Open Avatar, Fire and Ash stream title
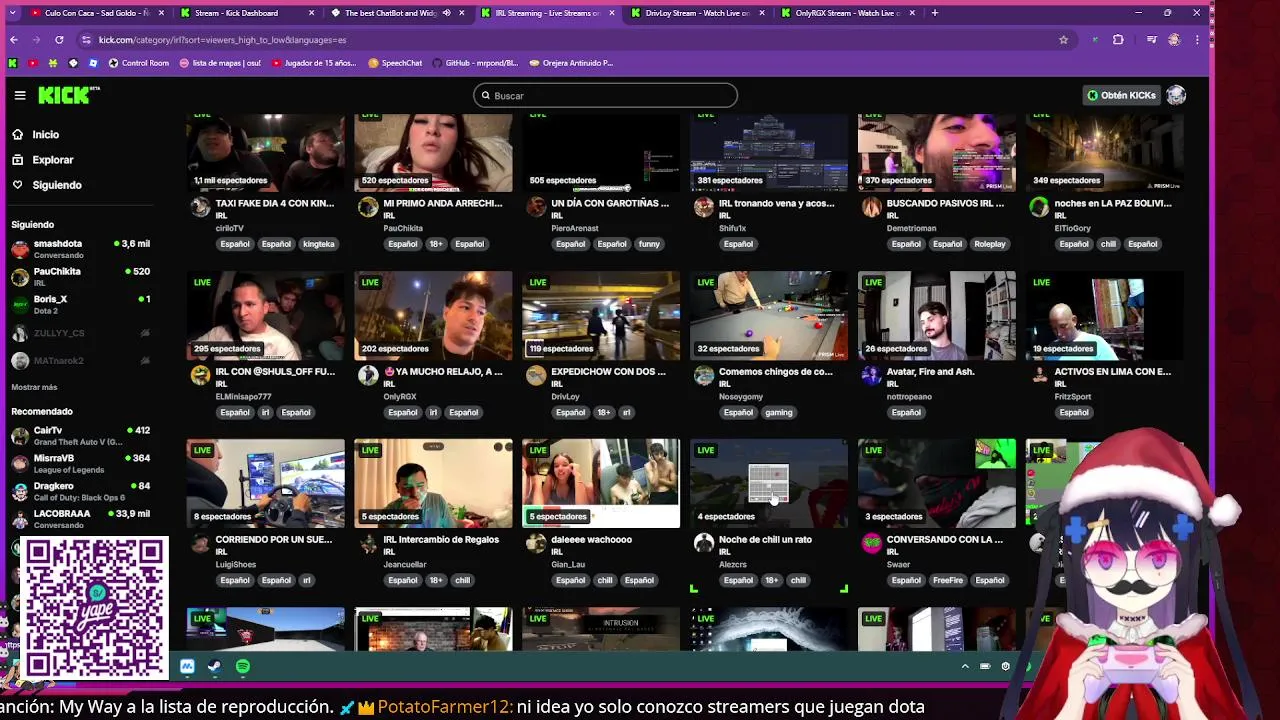Image resolution: width=1280 pixels, height=720 pixels. (930, 371)
